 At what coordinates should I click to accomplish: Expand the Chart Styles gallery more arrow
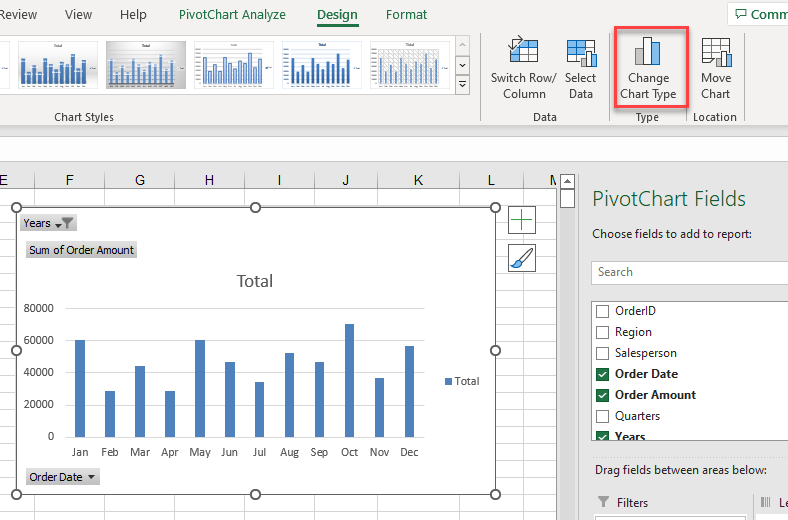pos(462,86)
